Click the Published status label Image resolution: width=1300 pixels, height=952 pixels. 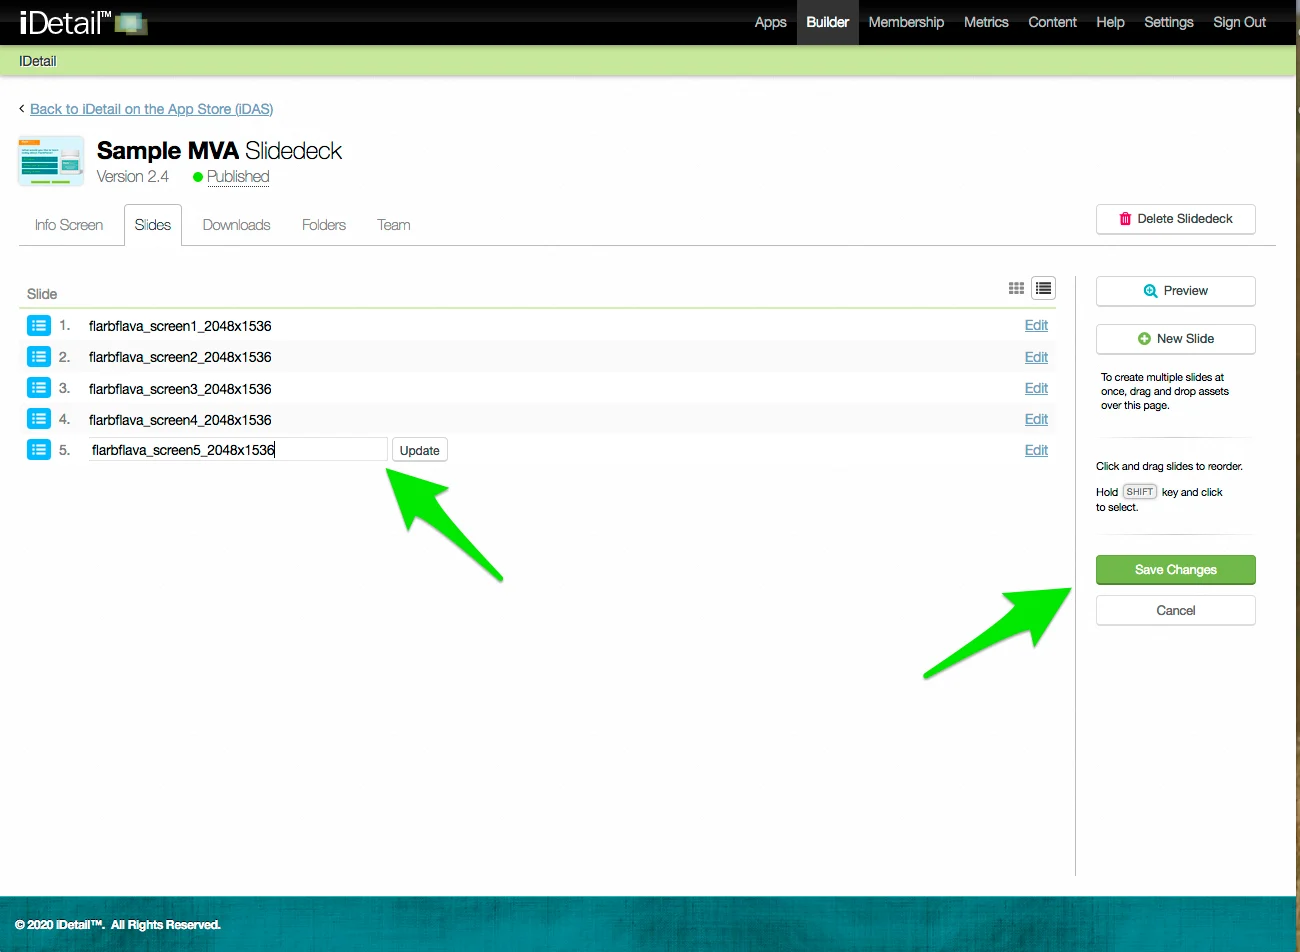[x=238, y=177]
